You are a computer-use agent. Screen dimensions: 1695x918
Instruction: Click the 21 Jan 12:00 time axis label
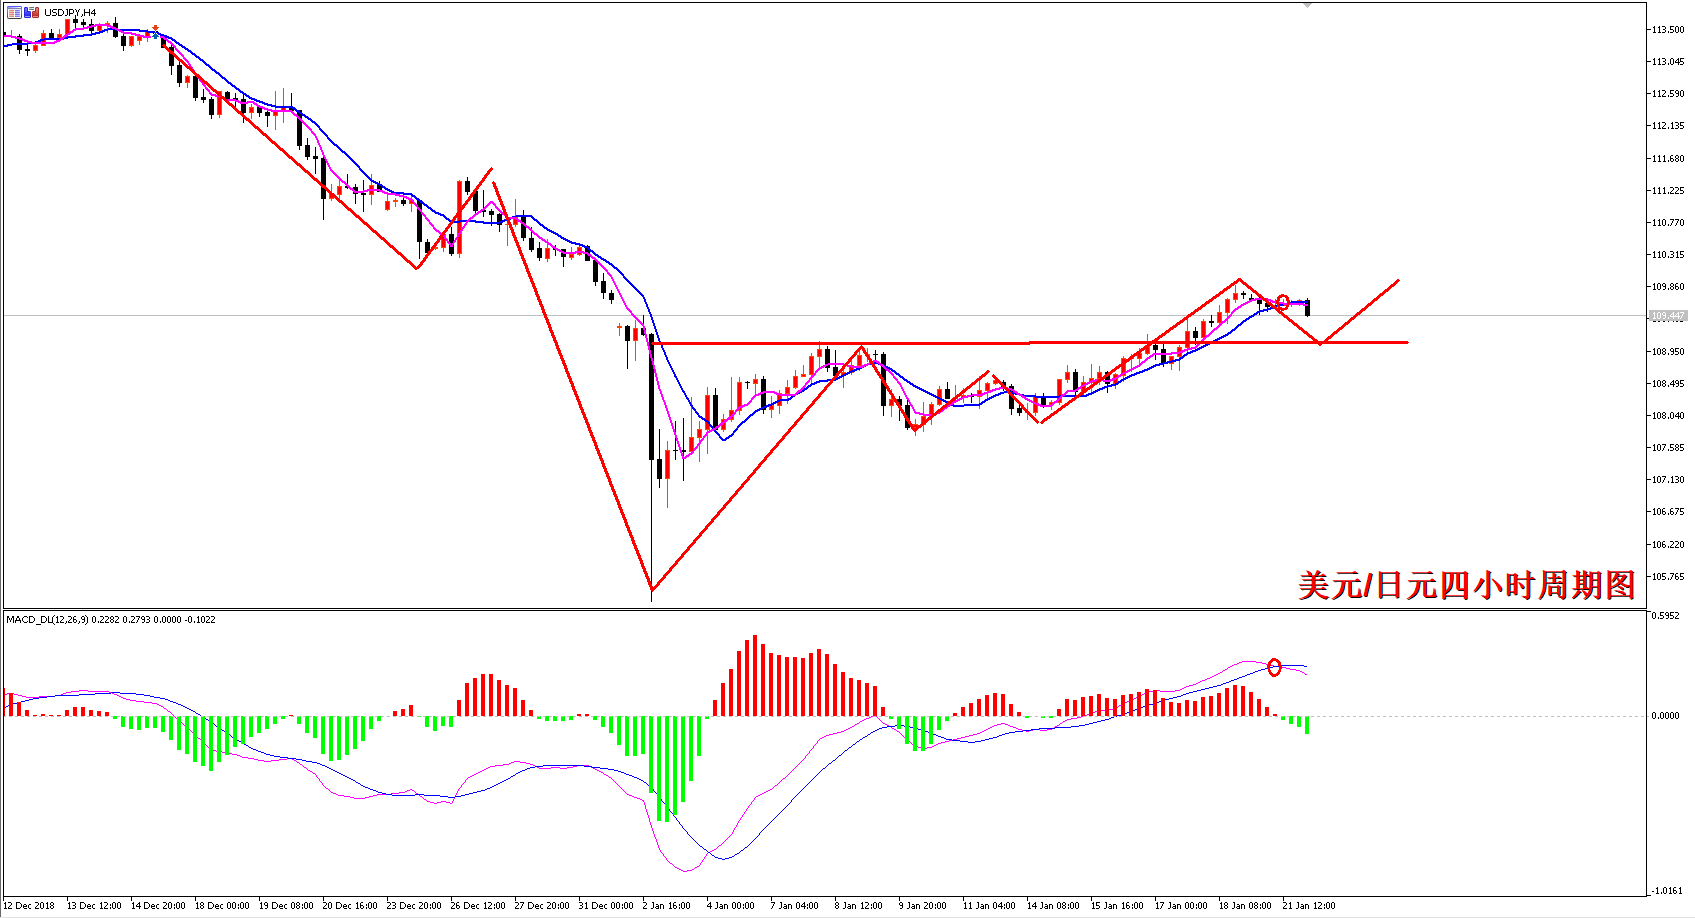tap(1309, 906)
